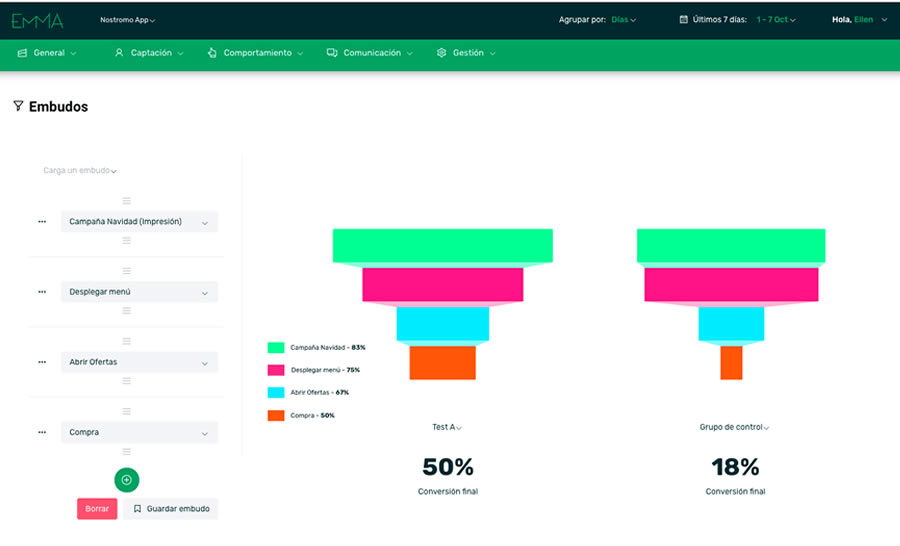Open the Carga un embudo dropdown
The image size is (900, 546).
tap(80, 171)
